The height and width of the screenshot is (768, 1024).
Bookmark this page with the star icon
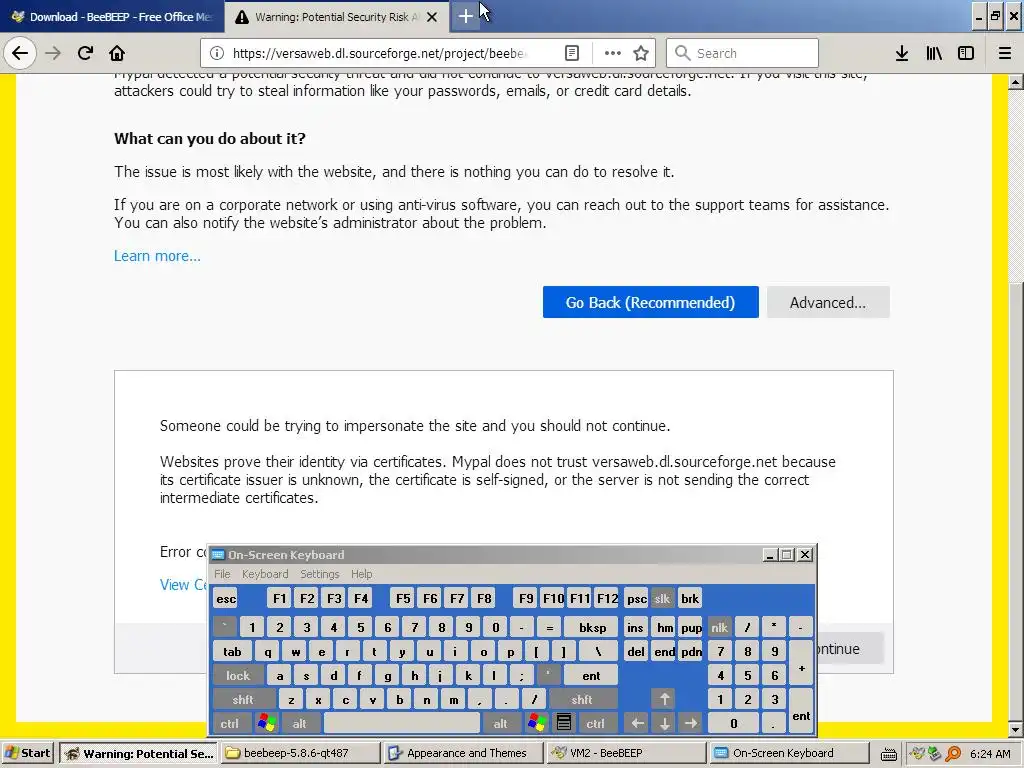tap(641, 54)
